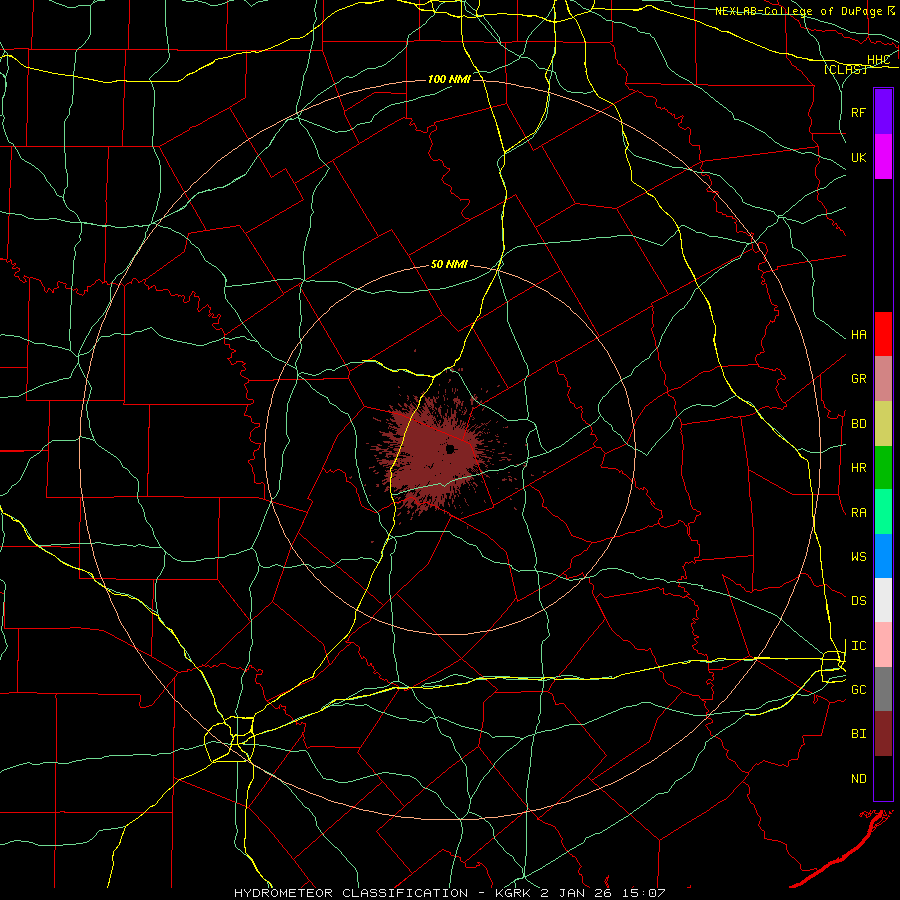Image resolution: width=900 pixels, height=900 pixels.
Task: Click the BD yellow legend swatch
Action: tap(883, 424)
